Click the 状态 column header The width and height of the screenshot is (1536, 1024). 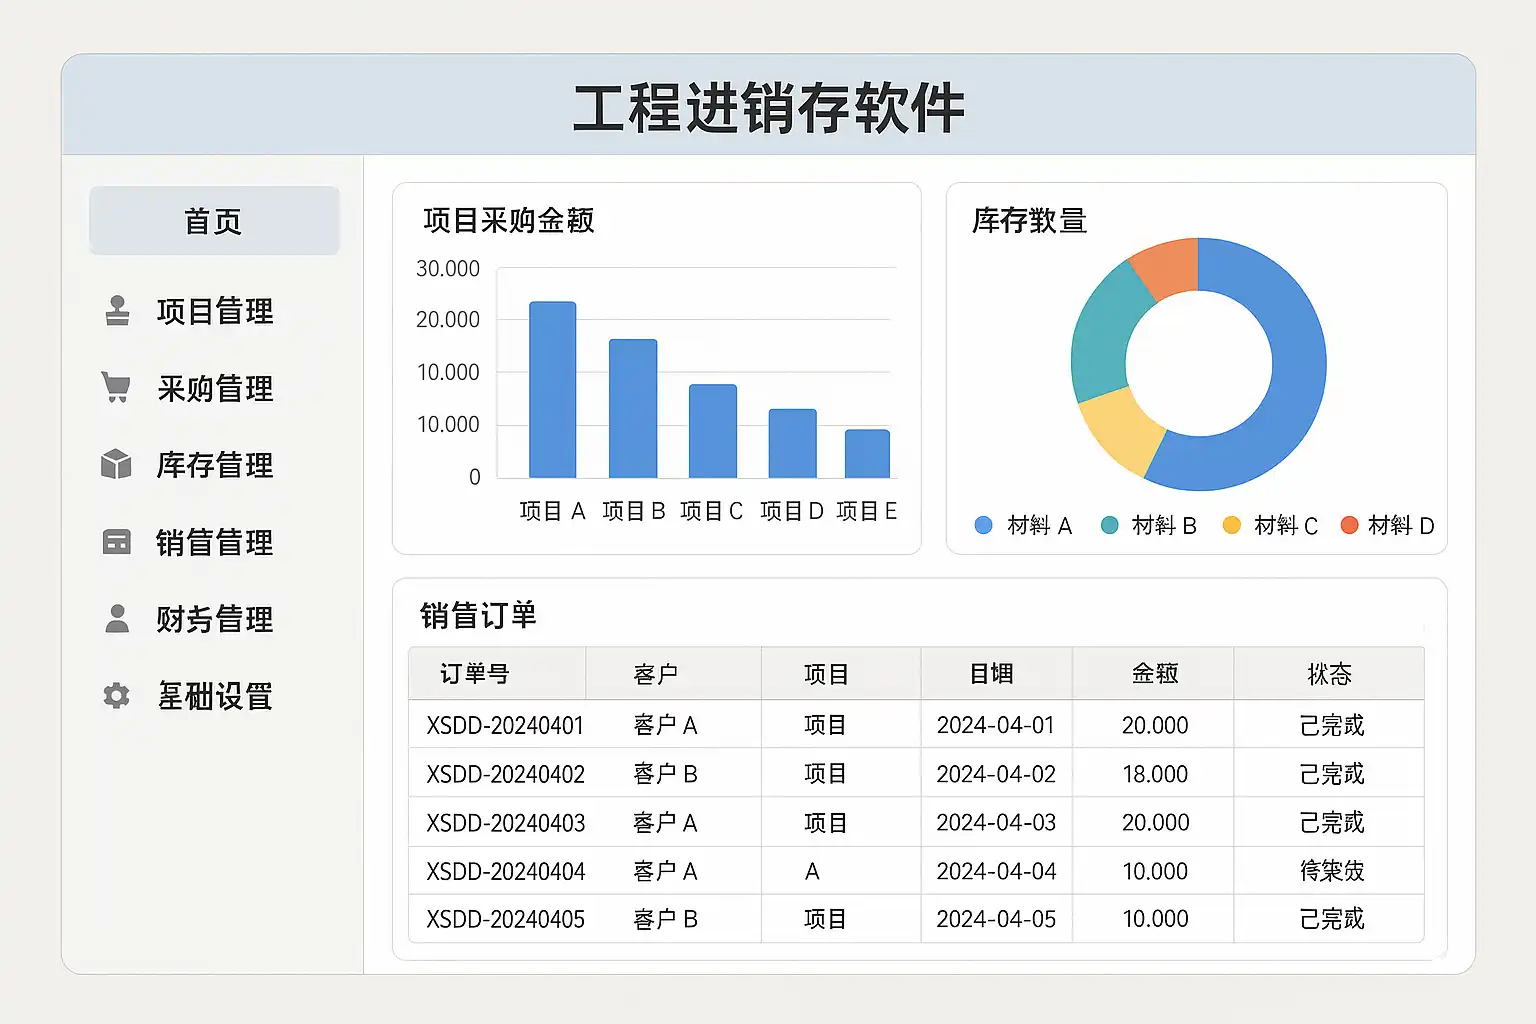pyautogui.click(x=1329, y=674)
